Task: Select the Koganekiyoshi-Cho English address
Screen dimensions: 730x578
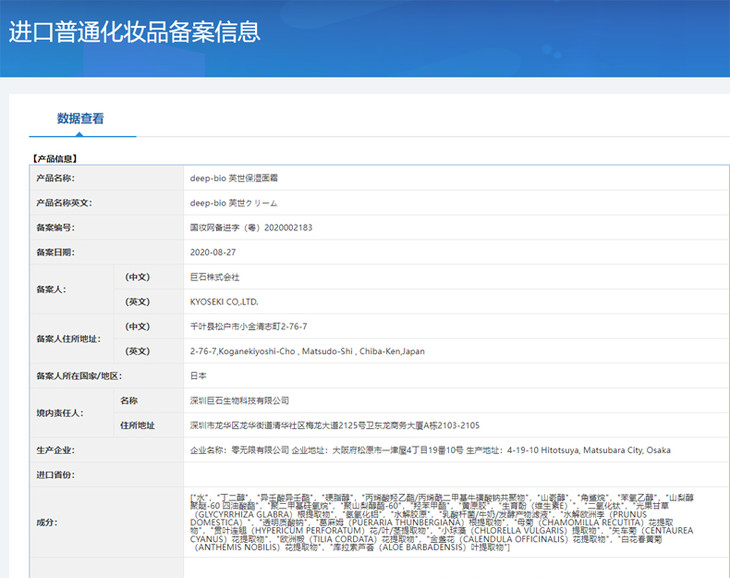Action: click(x=307, y=351)
